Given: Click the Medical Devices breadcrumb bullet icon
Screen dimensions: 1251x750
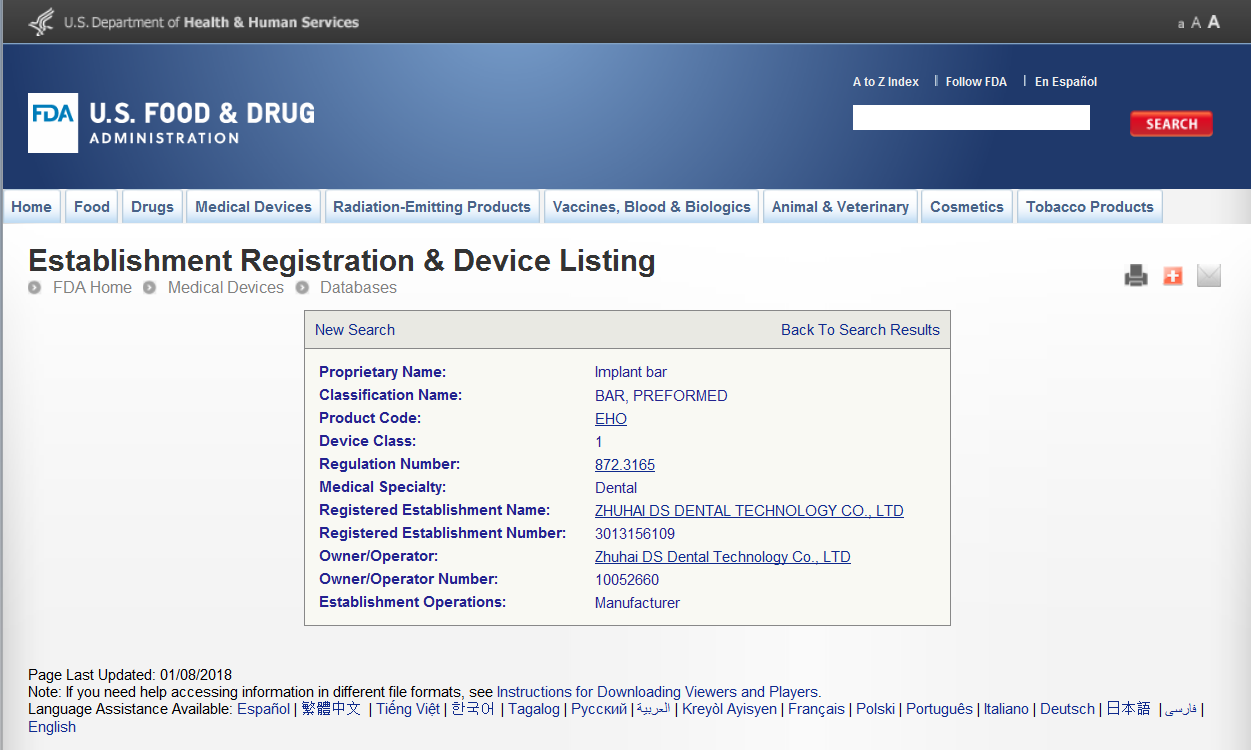Looking at the screenshot, I should 149,288.
